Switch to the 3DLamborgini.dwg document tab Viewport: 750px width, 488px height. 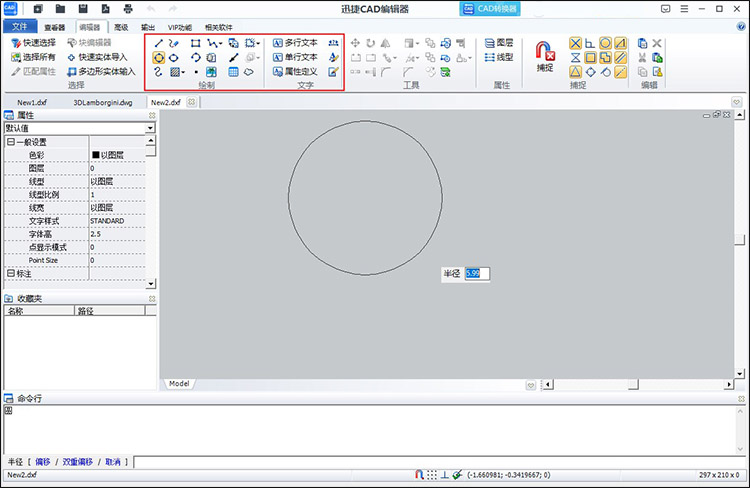(103, 102)
